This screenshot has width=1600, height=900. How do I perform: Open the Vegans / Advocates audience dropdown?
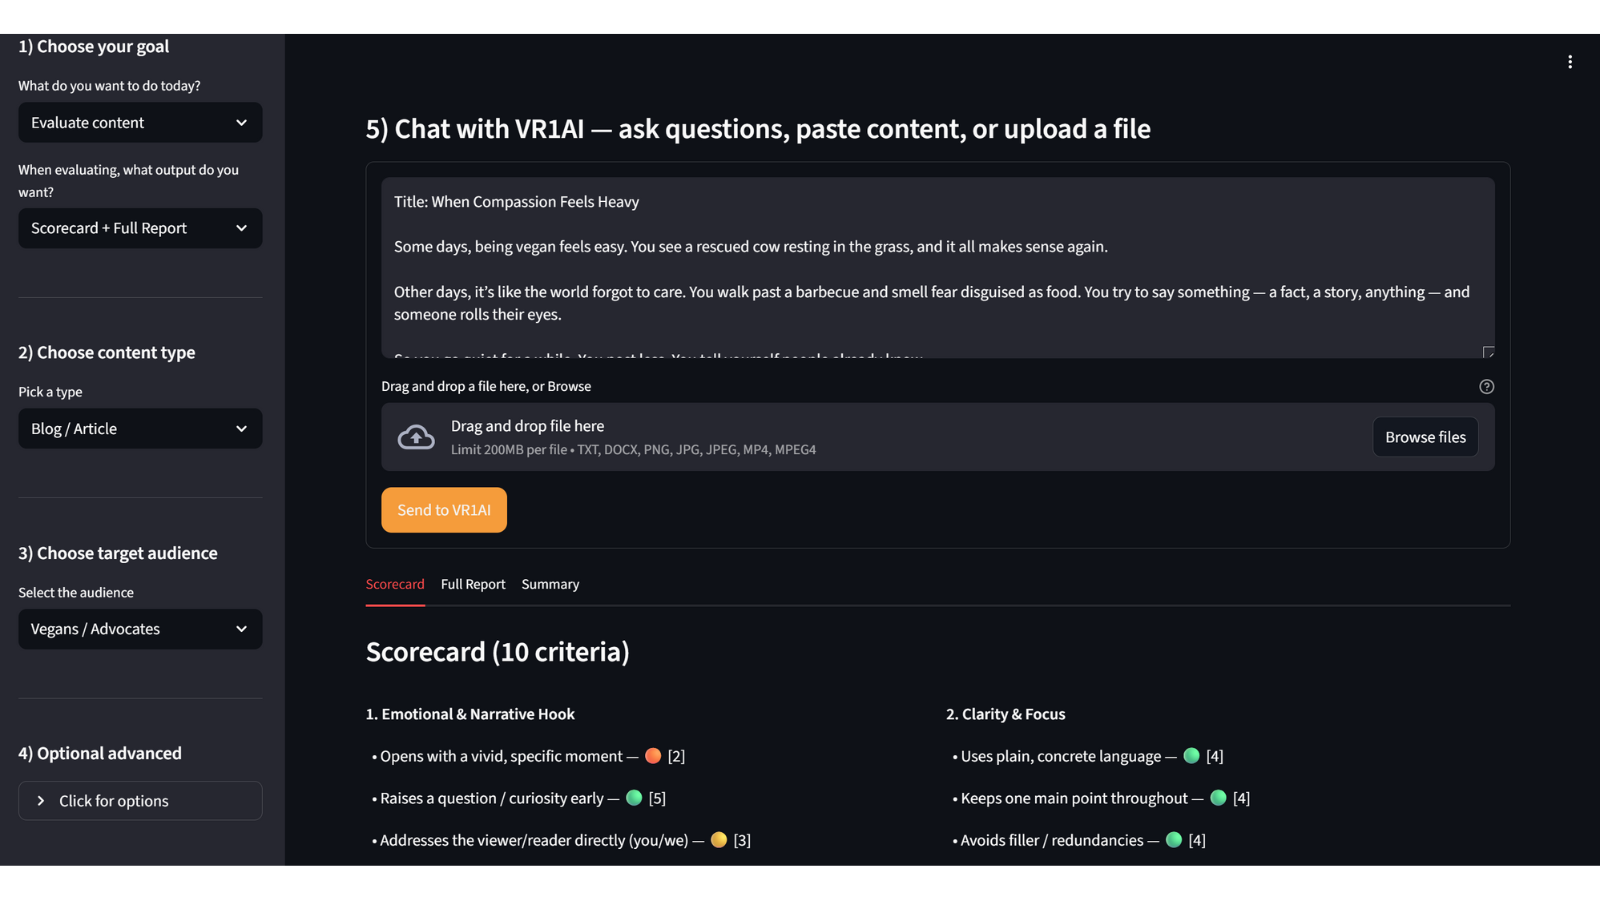140,629
